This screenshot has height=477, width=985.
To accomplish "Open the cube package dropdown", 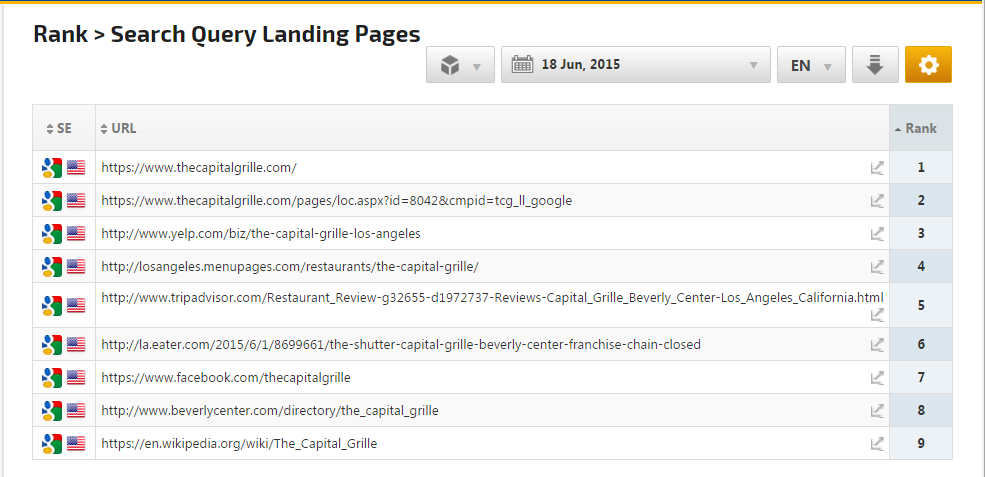I will [460, 65].
